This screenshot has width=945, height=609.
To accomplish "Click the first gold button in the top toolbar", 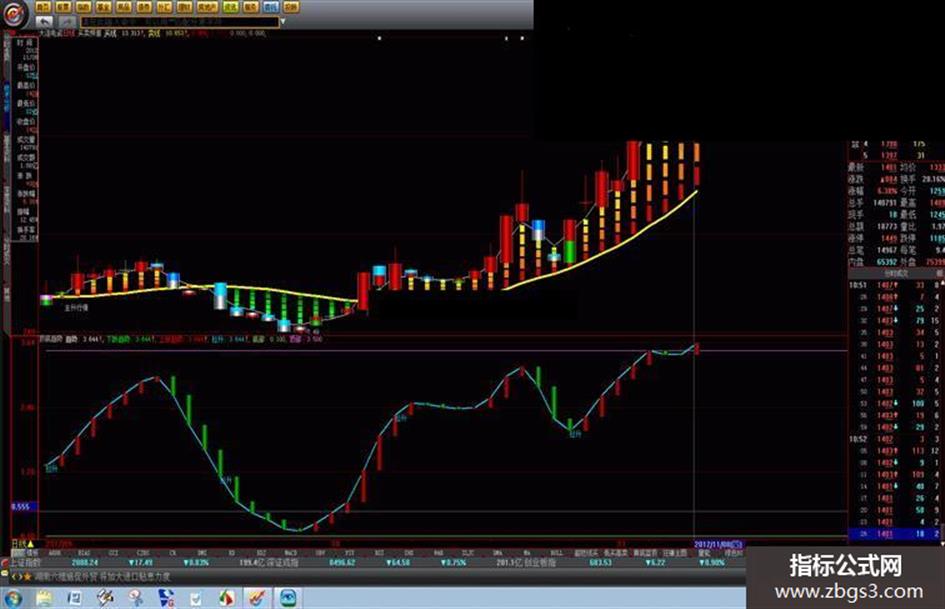I will [43, 7].
